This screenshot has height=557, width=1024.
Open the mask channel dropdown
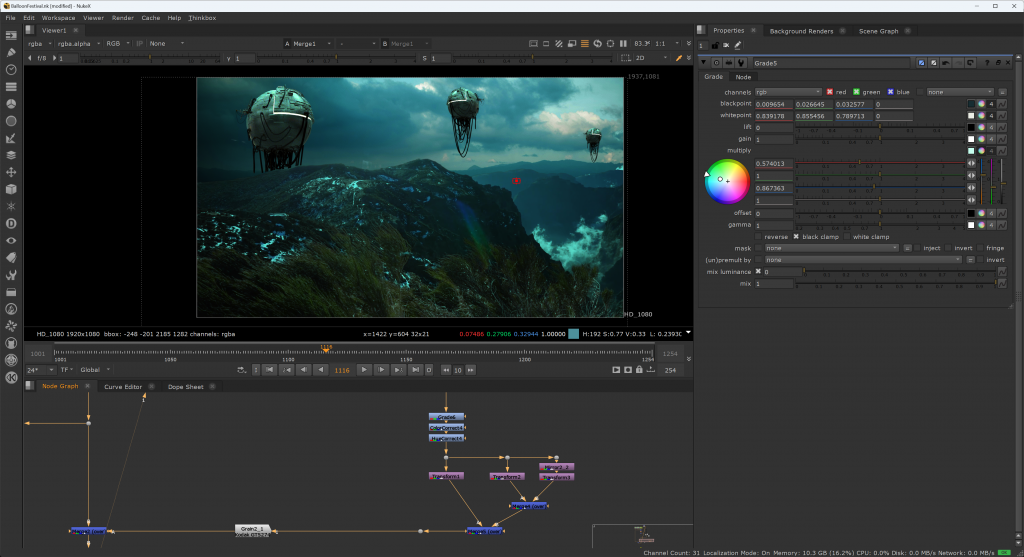[x=832, y=248]
